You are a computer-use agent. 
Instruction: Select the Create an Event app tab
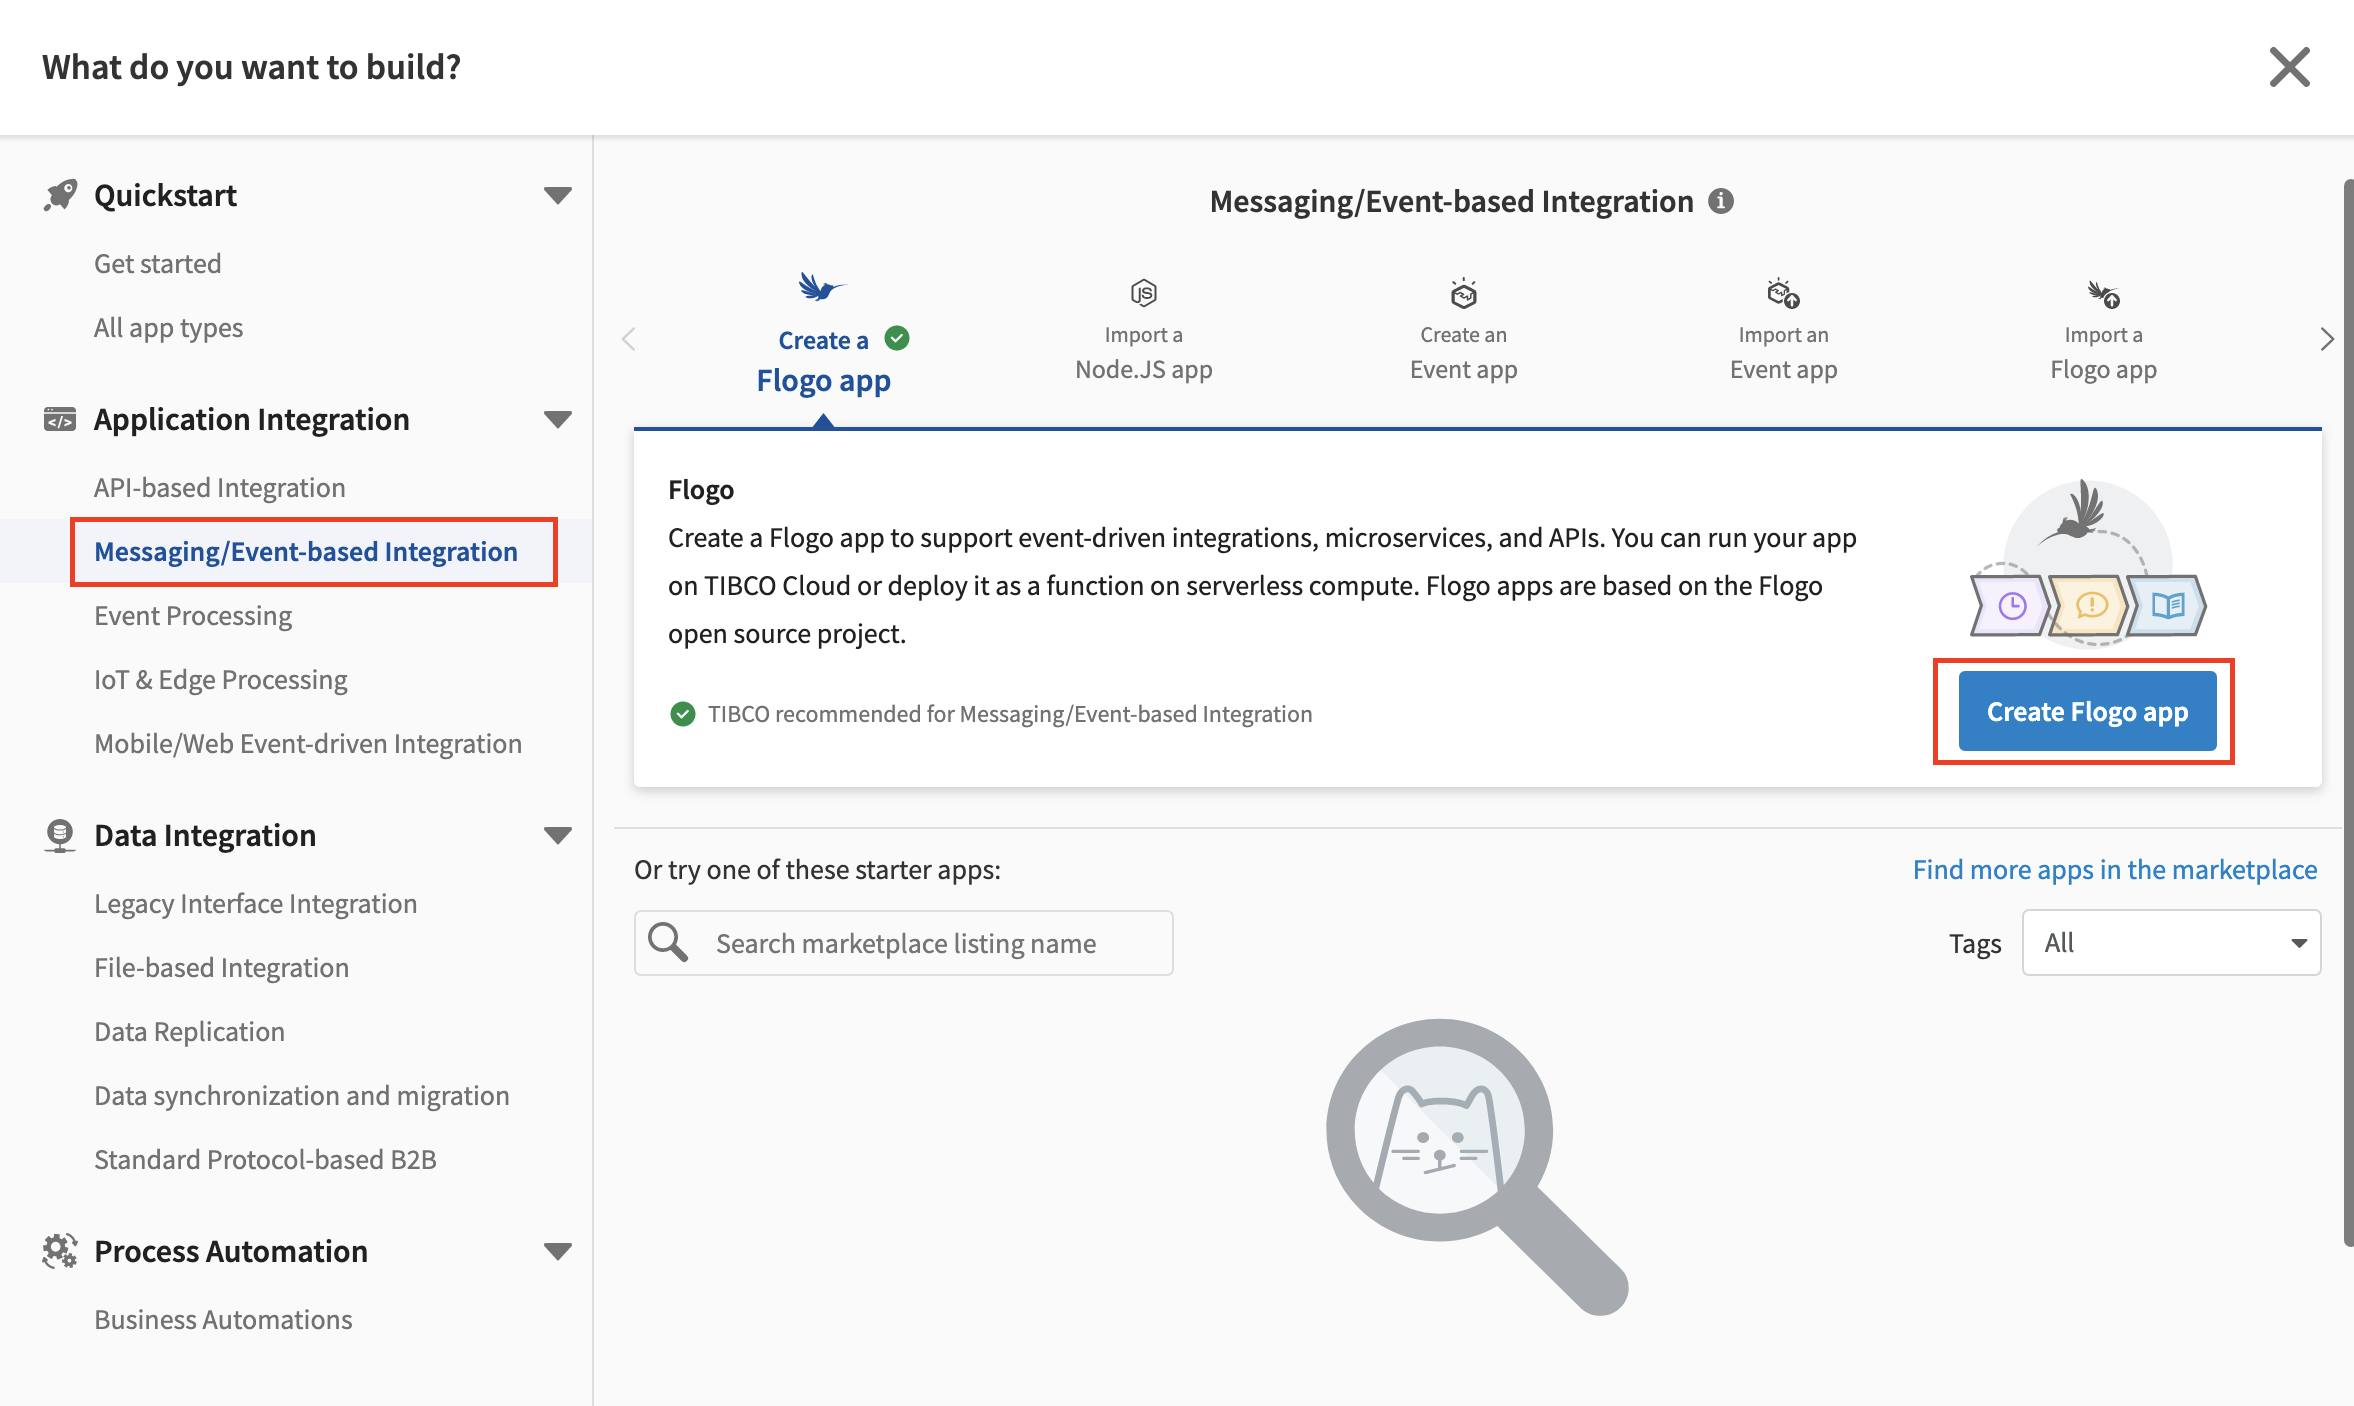coord(1463,333)
